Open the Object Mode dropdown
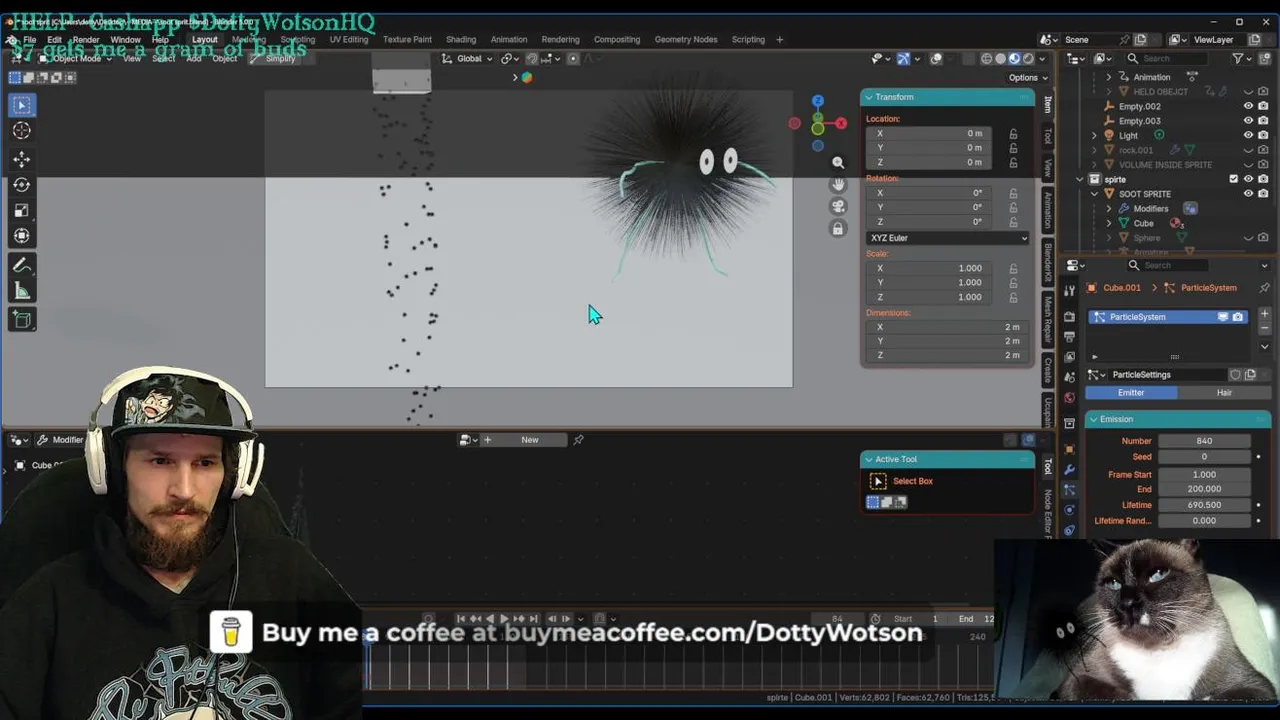This screenshot has height=720, width=1280. coord(76,59)
